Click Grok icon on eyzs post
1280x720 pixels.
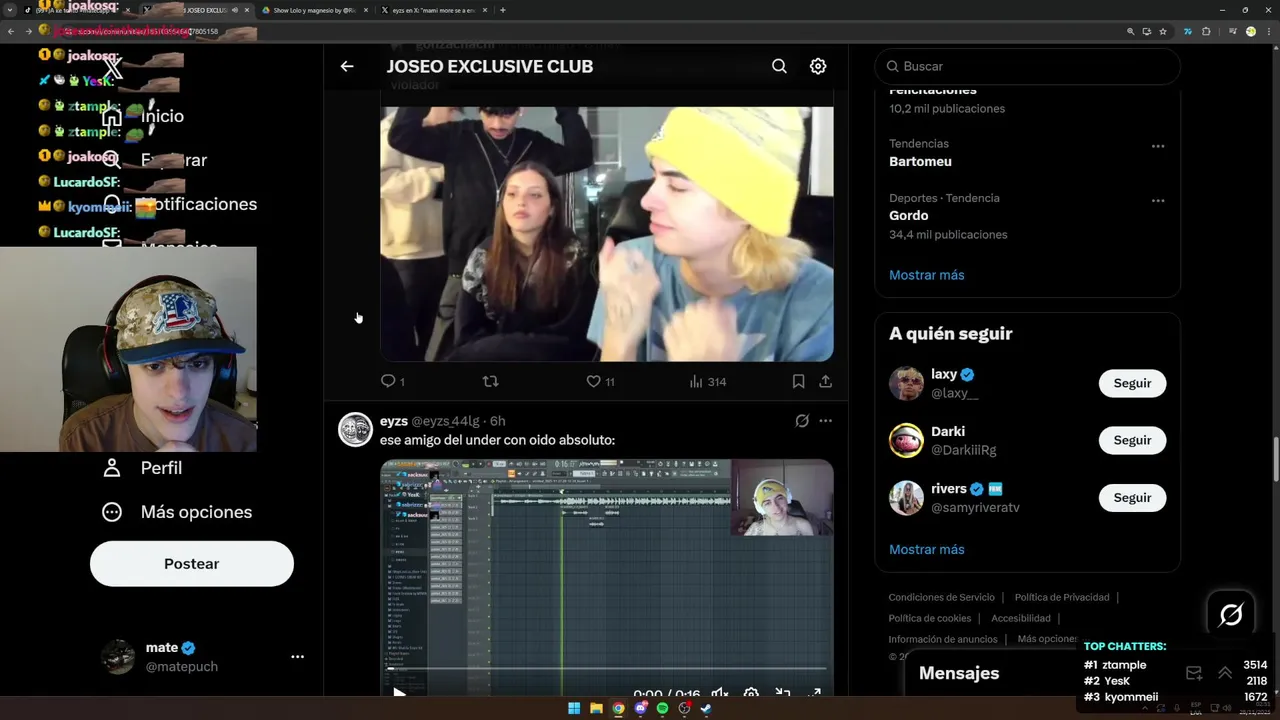[x=801, y=421]
